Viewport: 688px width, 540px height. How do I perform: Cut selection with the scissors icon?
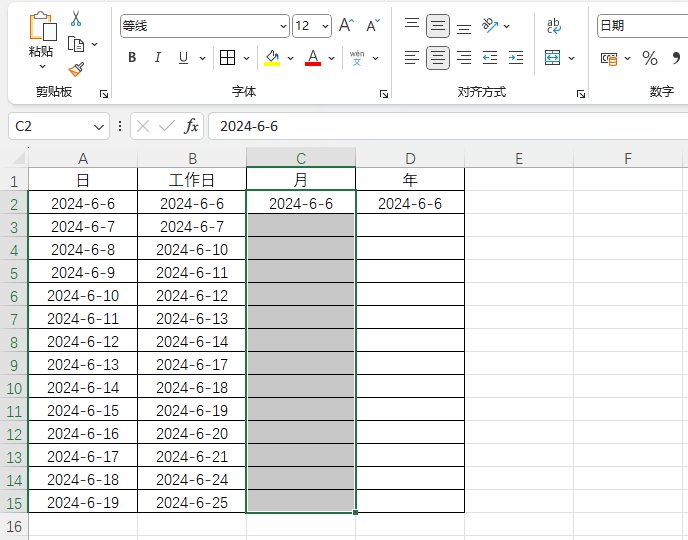pyautogui.click(x=76, y=18)
